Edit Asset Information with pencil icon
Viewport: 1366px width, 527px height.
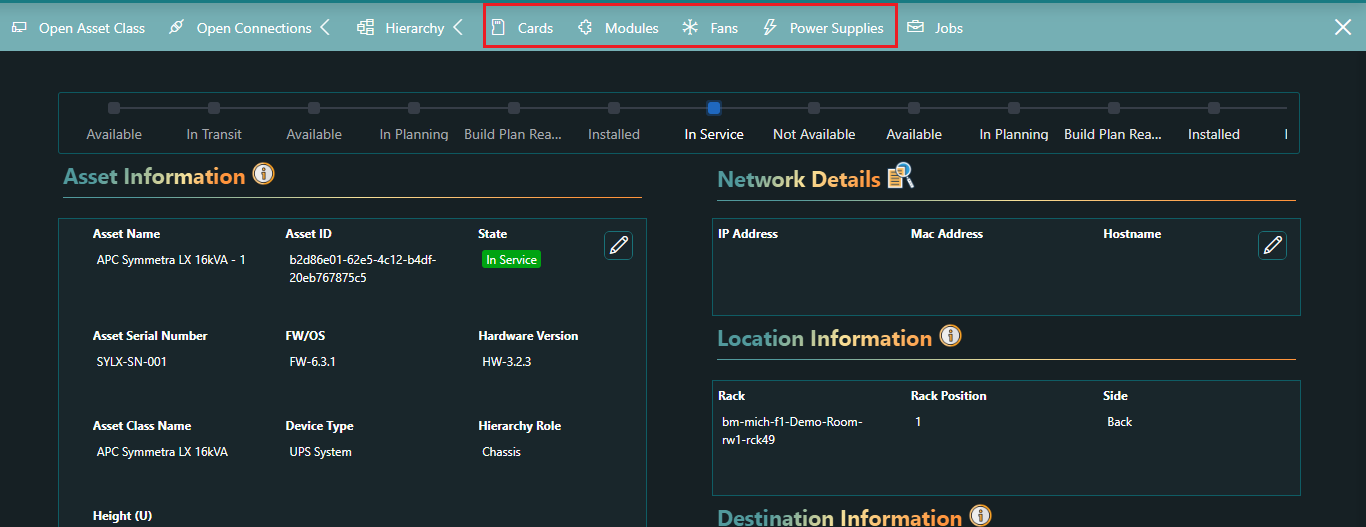[x=618, y=245]
